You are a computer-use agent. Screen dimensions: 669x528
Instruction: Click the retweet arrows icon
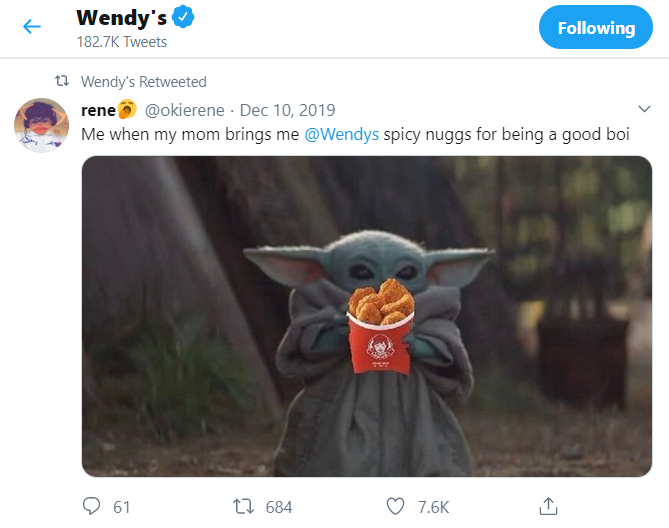pyautogui.click(x=240, y=506)
